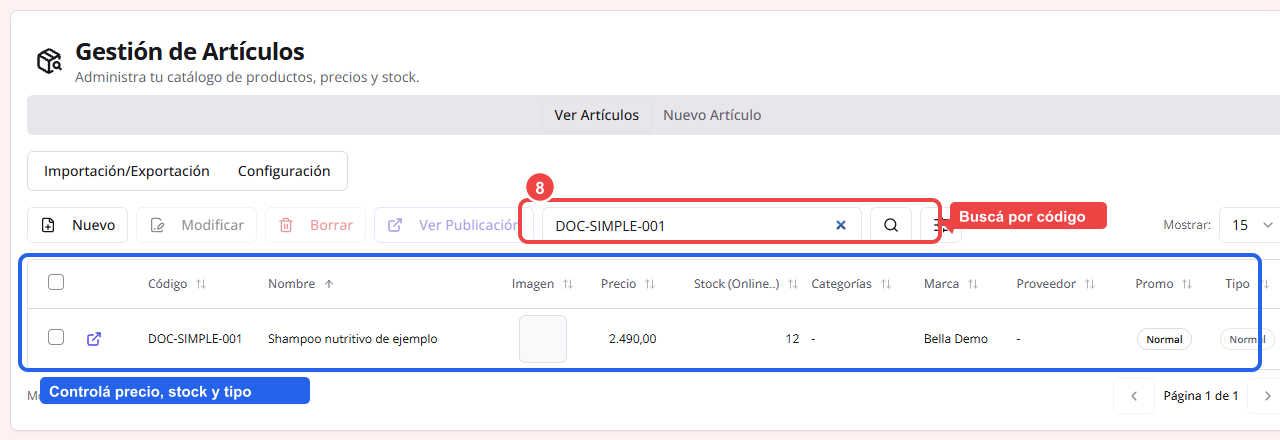Click the price value 2.490,00

point(632,339)
